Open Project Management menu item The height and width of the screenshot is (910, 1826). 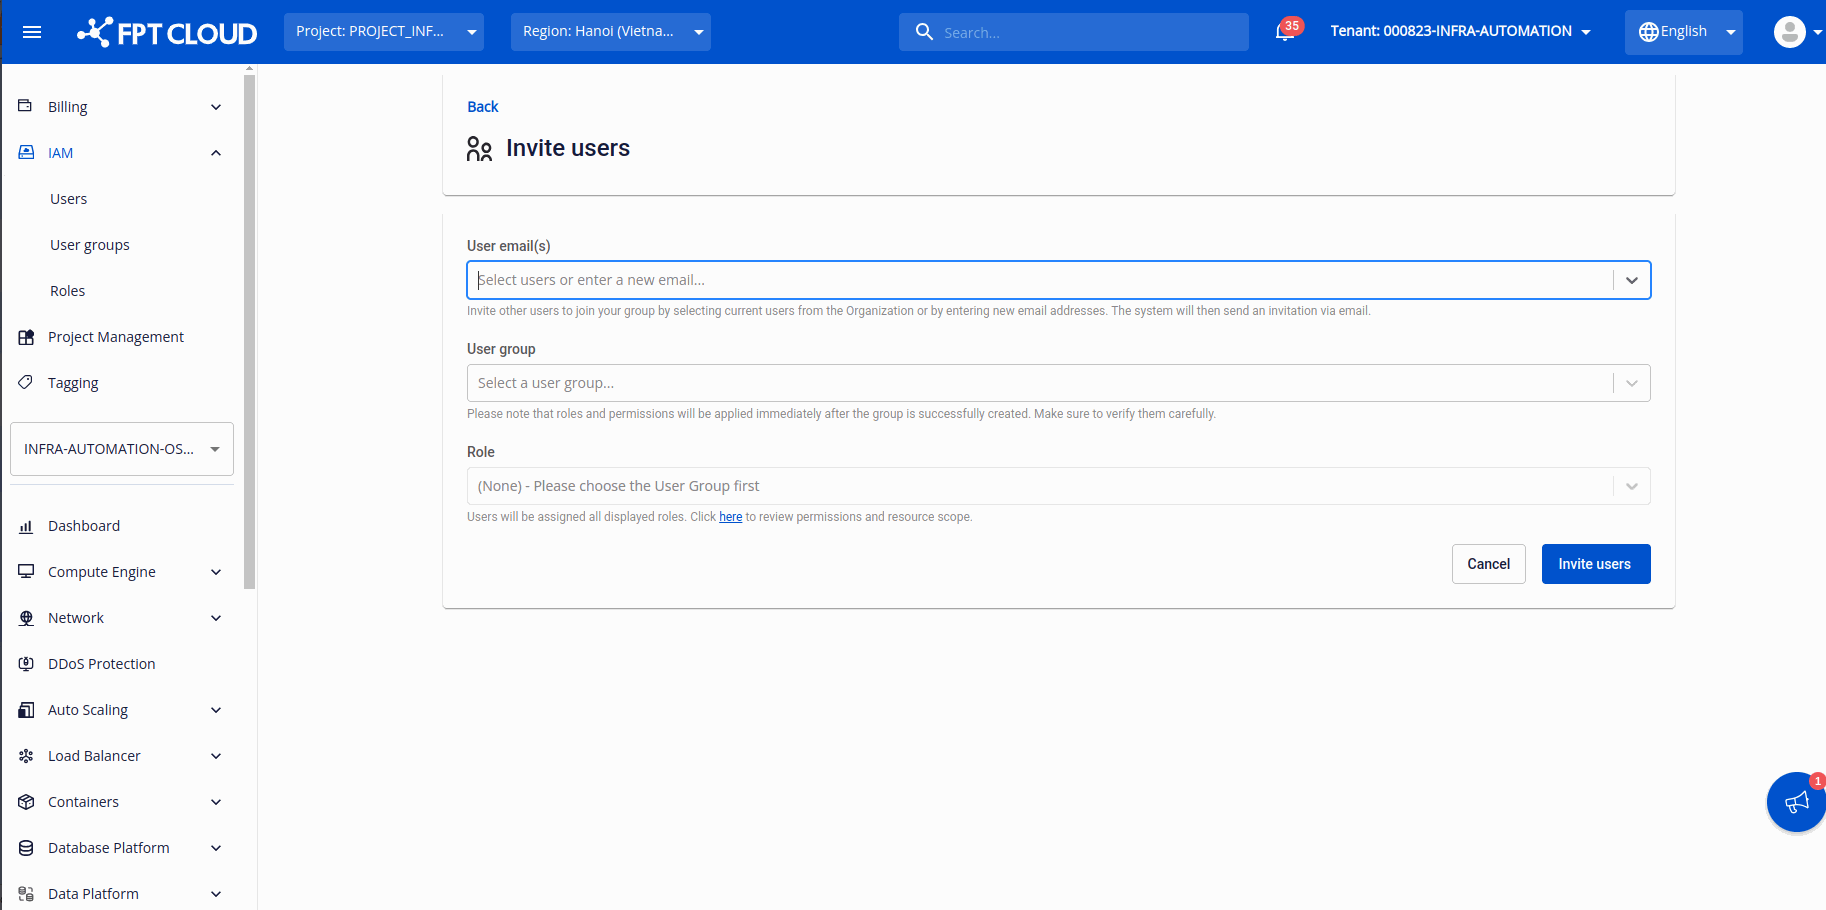pos(116,337)
